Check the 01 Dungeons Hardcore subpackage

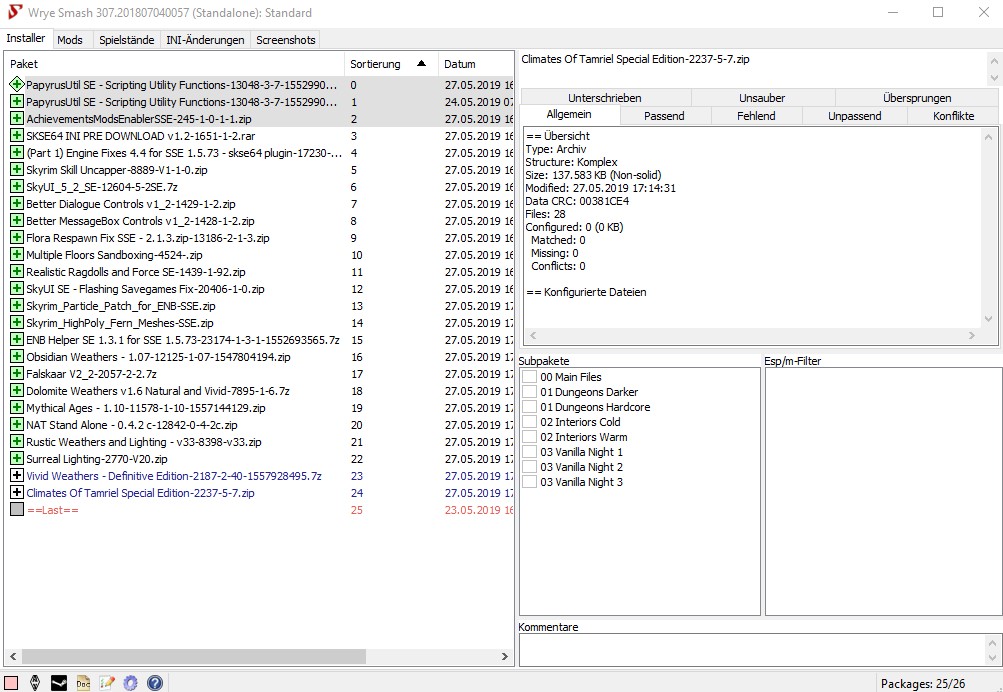[530, 407]
